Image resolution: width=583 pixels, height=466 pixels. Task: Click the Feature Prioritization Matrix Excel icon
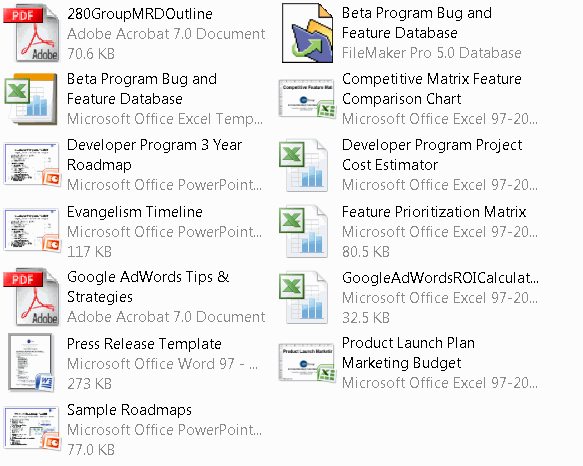coord(304,231)
